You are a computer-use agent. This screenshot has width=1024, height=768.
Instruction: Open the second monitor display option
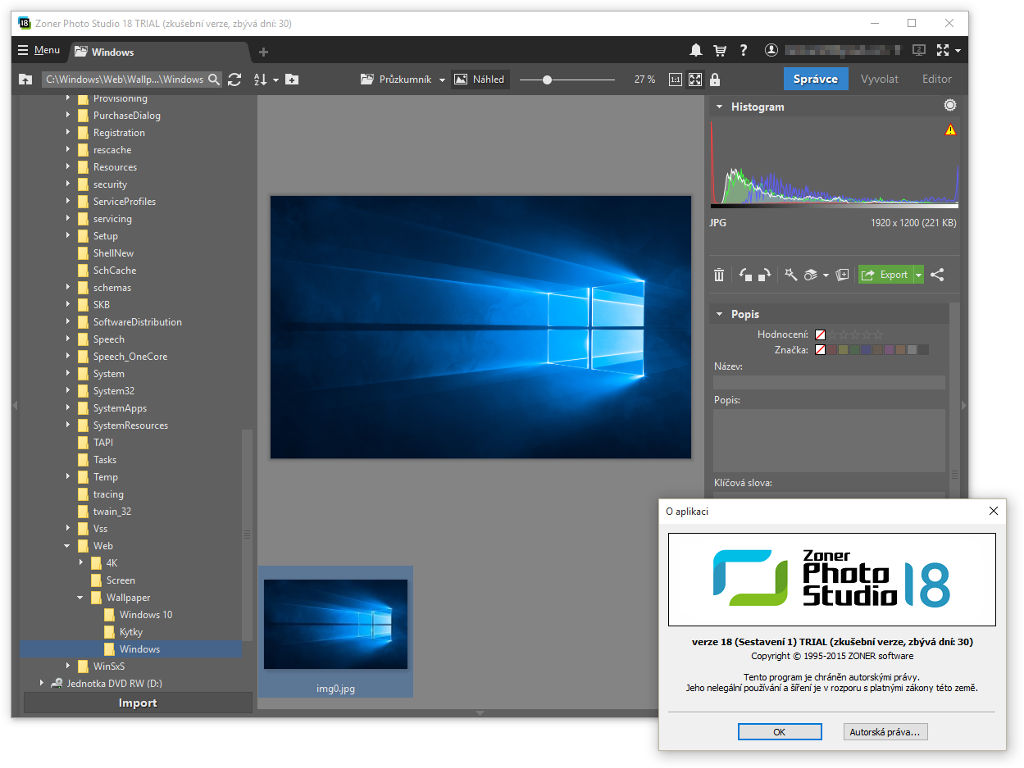tap(919, 50)
